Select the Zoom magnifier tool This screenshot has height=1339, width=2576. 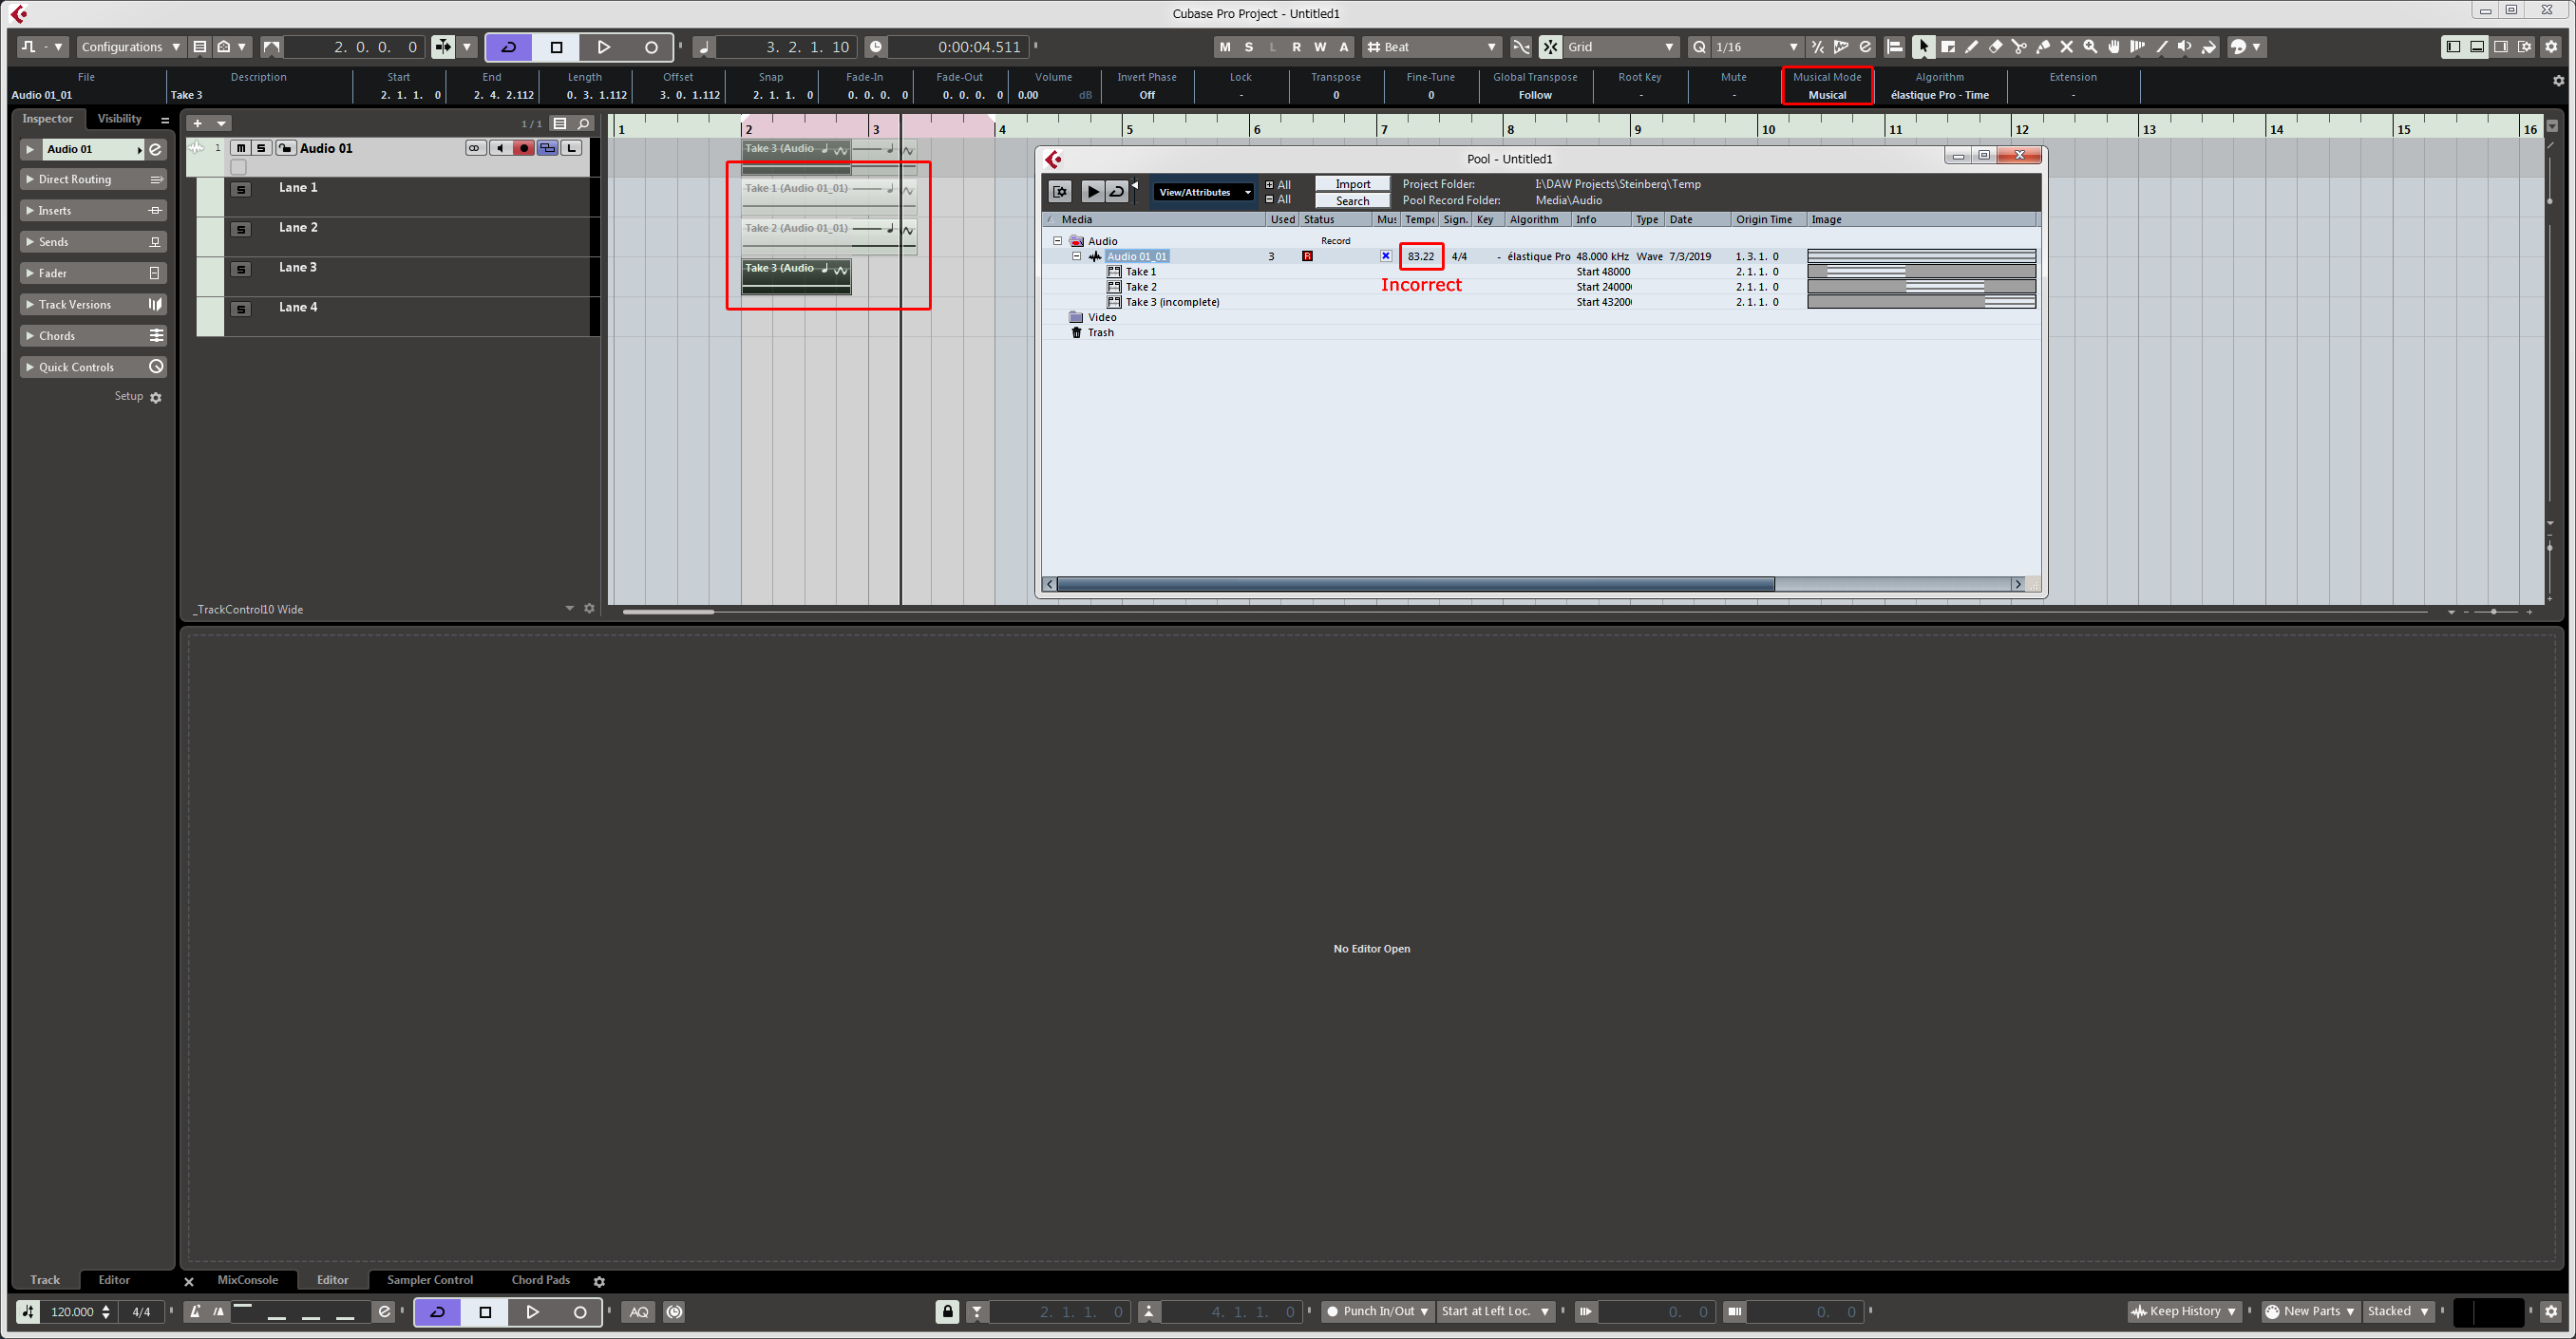2090,47
